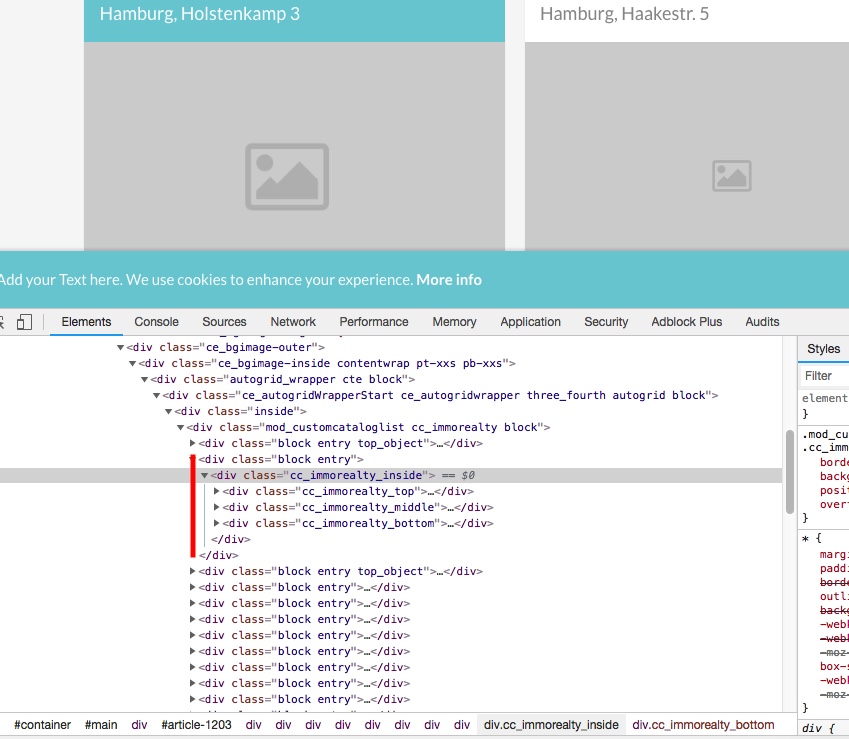Expand the cc_immorealty_top div node

217,491
